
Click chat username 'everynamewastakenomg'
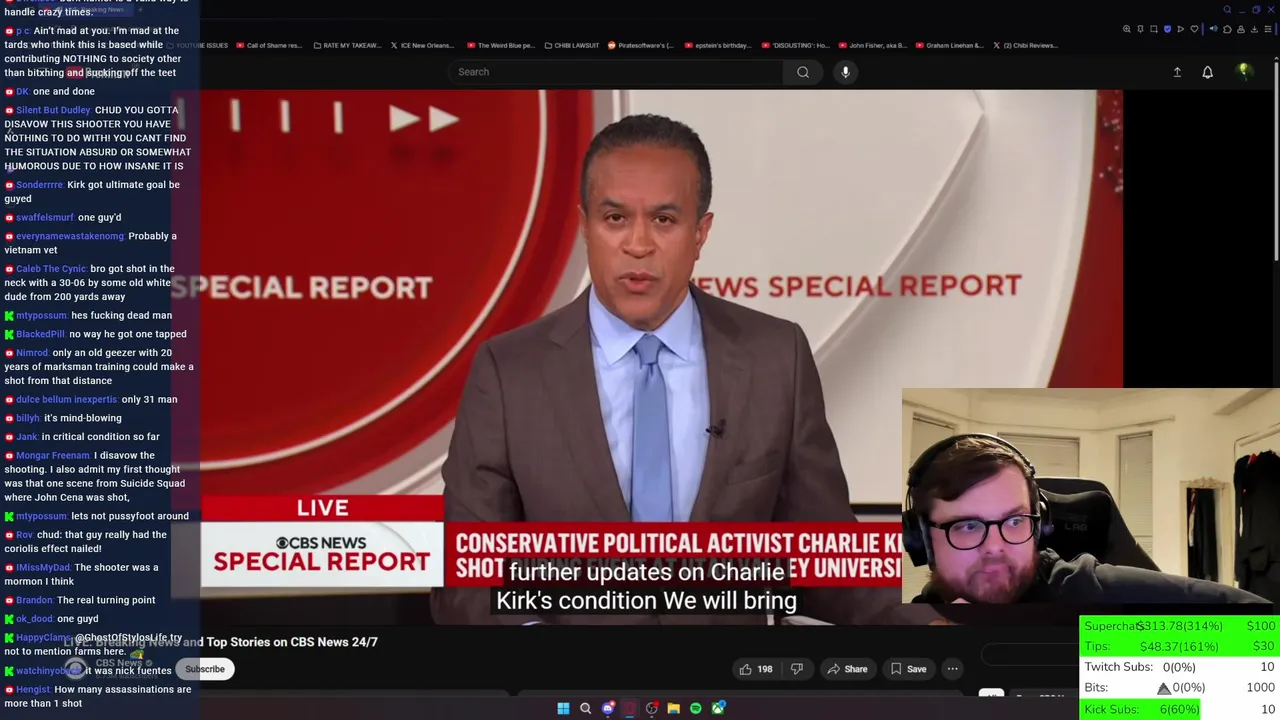[x=69, y=236]
